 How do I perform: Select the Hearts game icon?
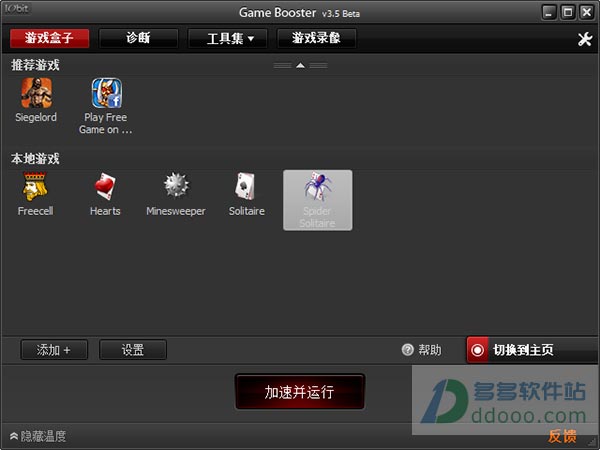[x=105, y=187]
